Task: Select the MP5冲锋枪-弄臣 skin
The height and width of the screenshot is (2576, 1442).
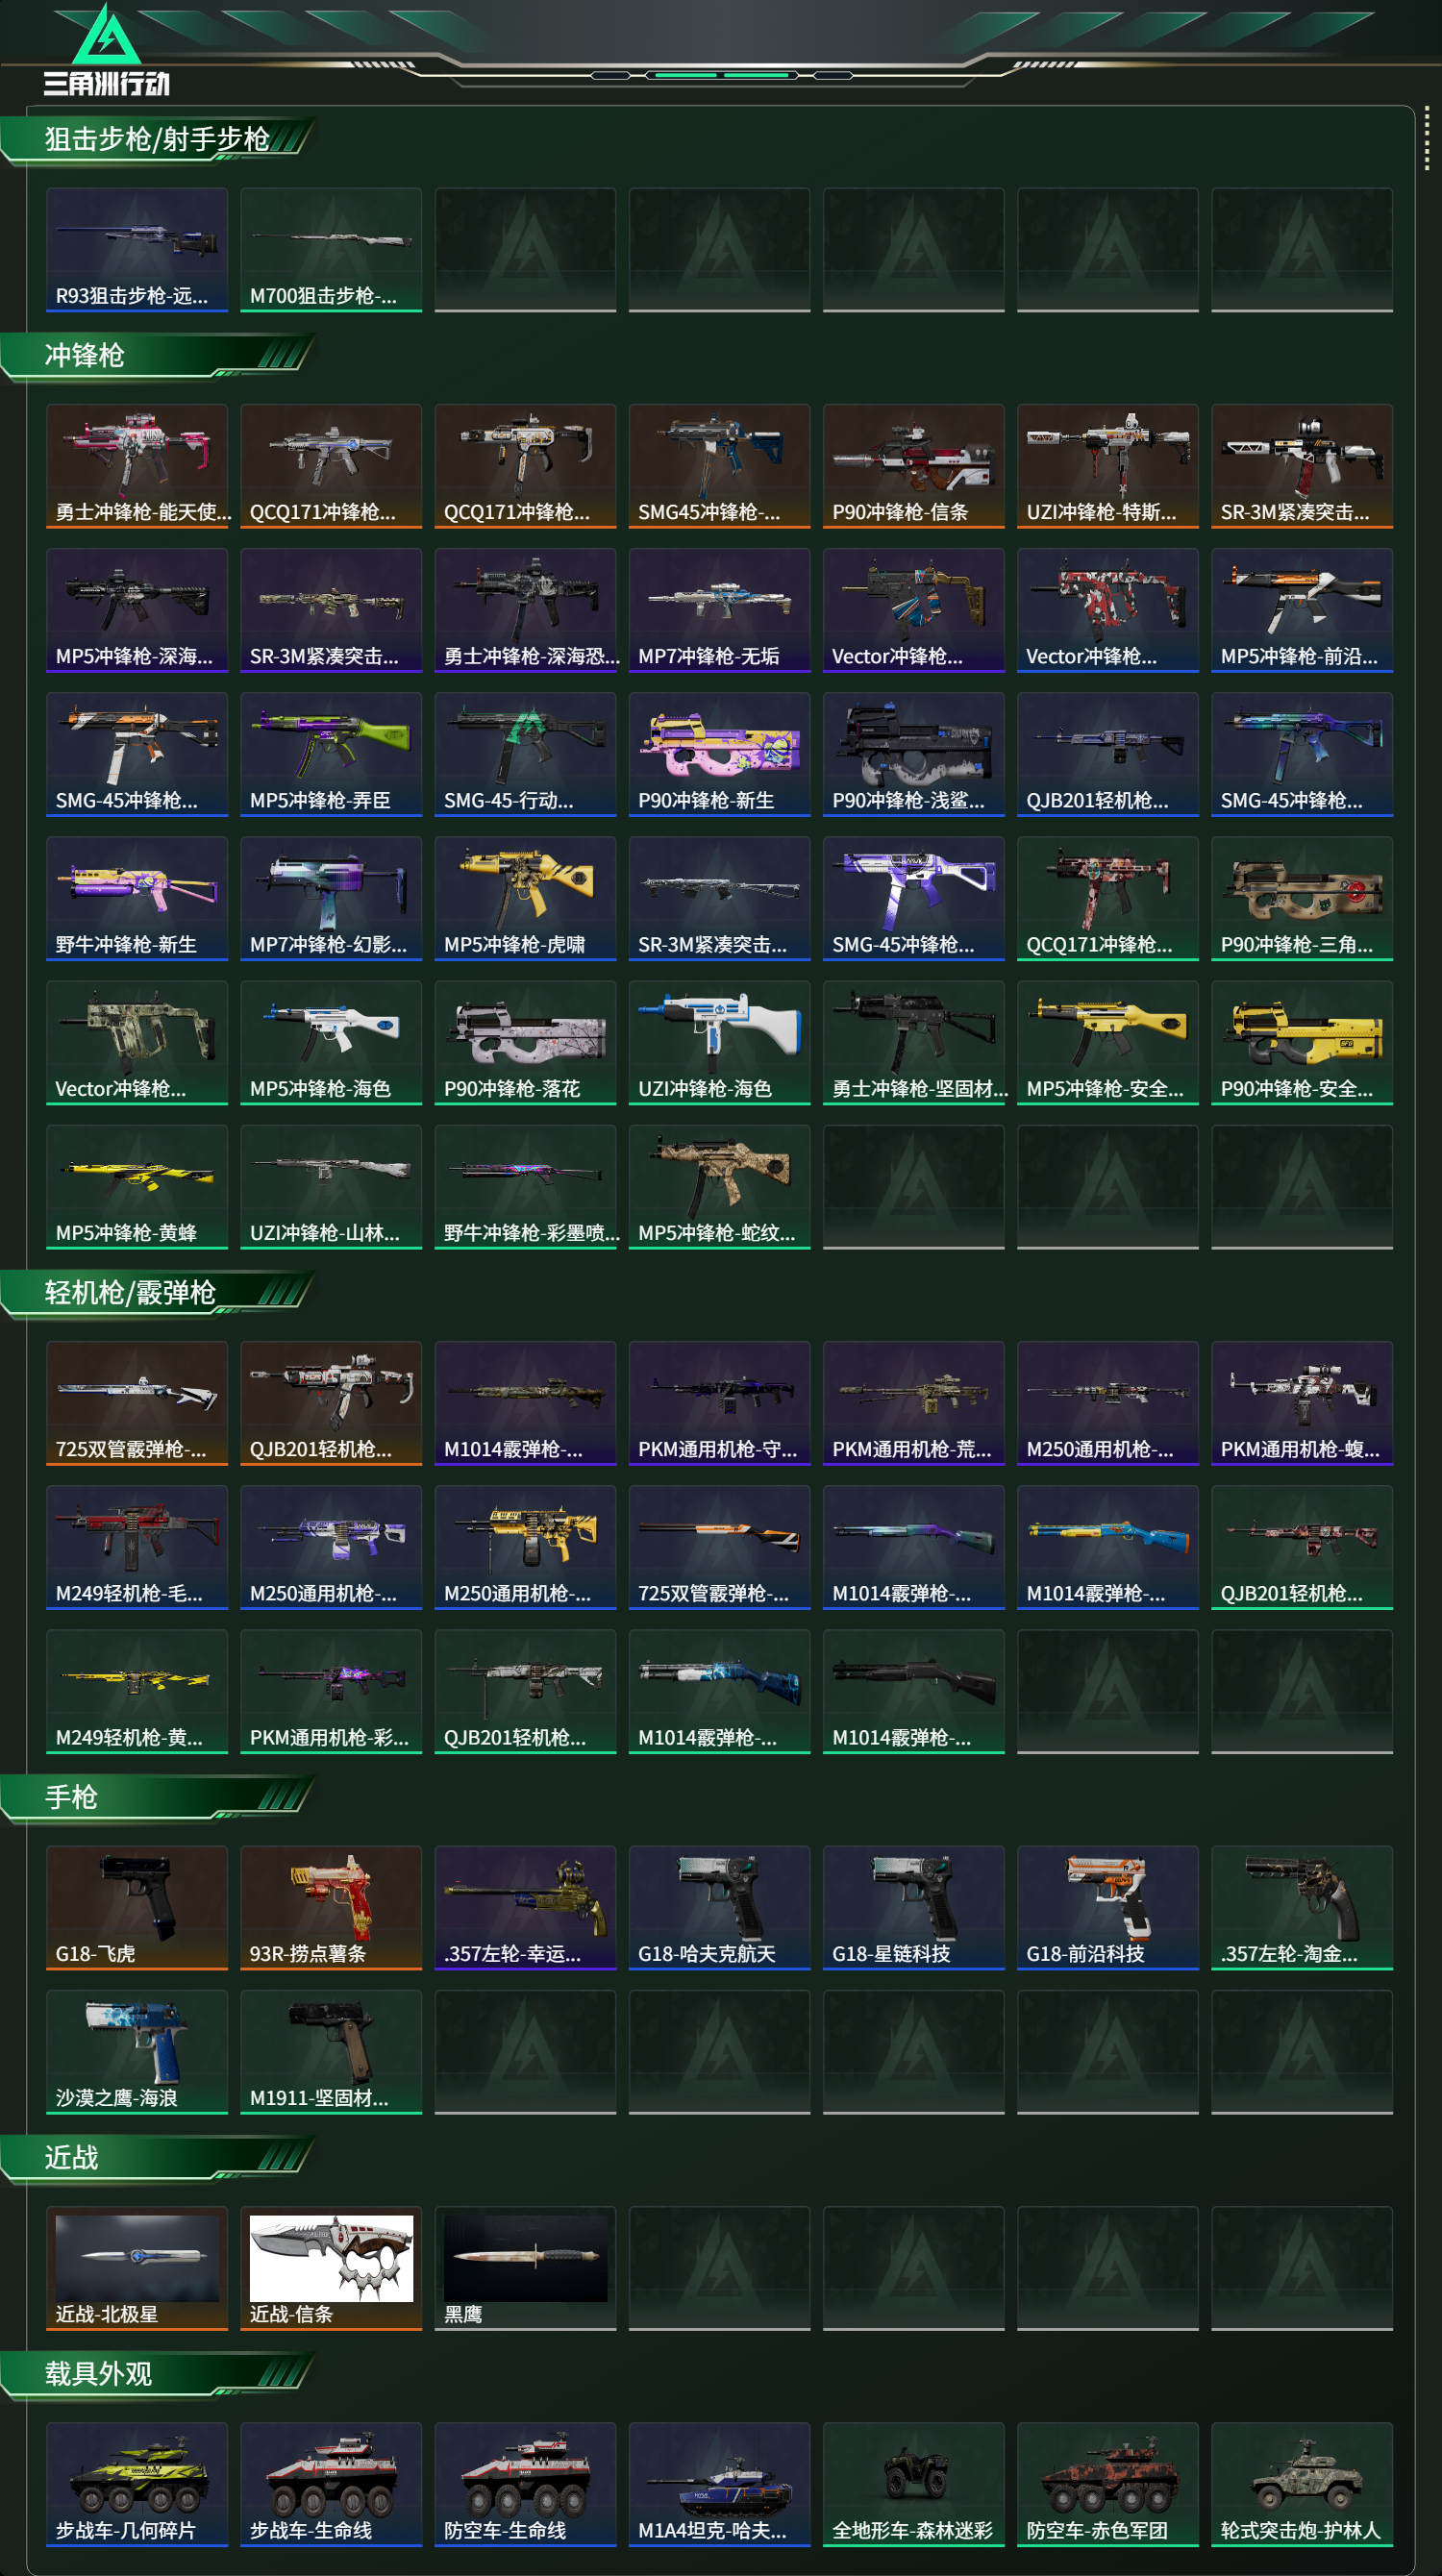Action: 331,753
